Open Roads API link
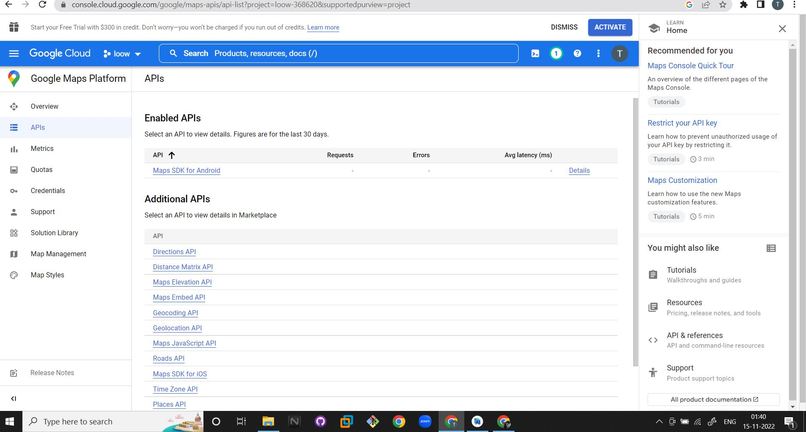 169,359
